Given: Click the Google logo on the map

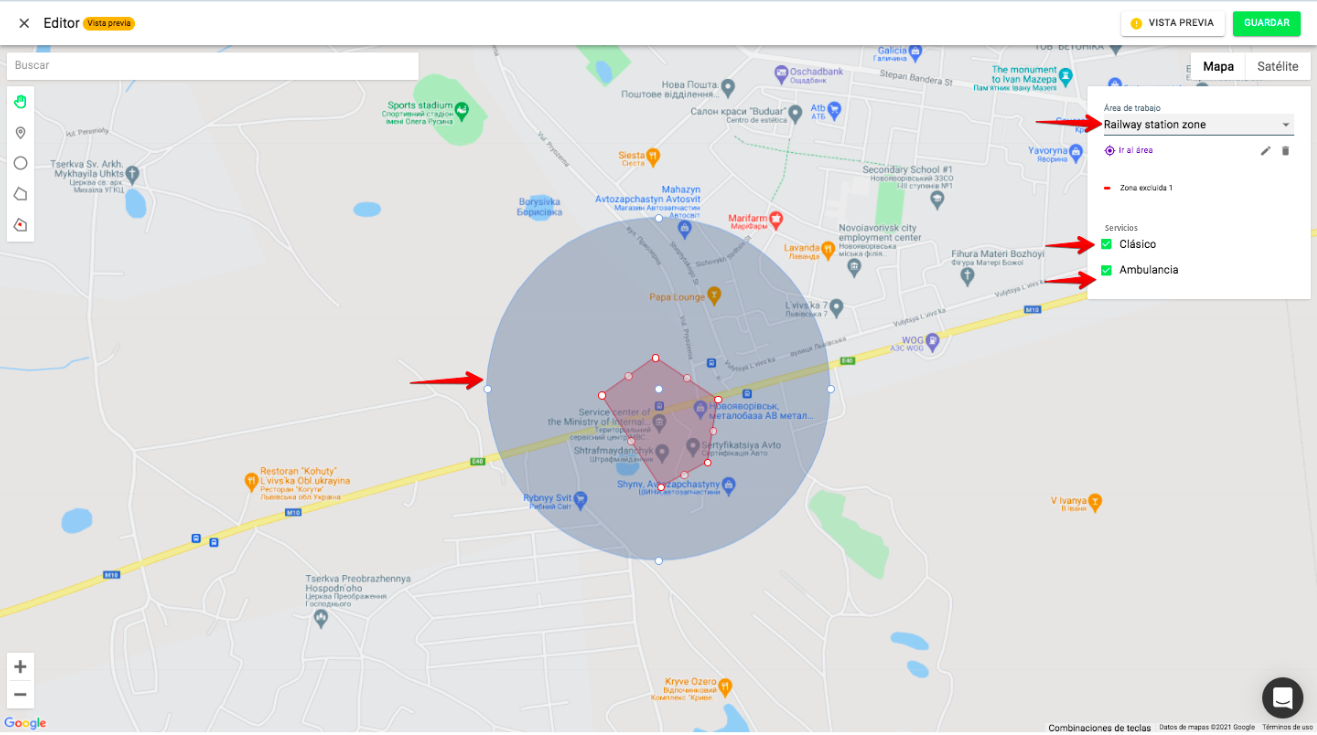Looking at the screenshot, I should coord(25,723).
